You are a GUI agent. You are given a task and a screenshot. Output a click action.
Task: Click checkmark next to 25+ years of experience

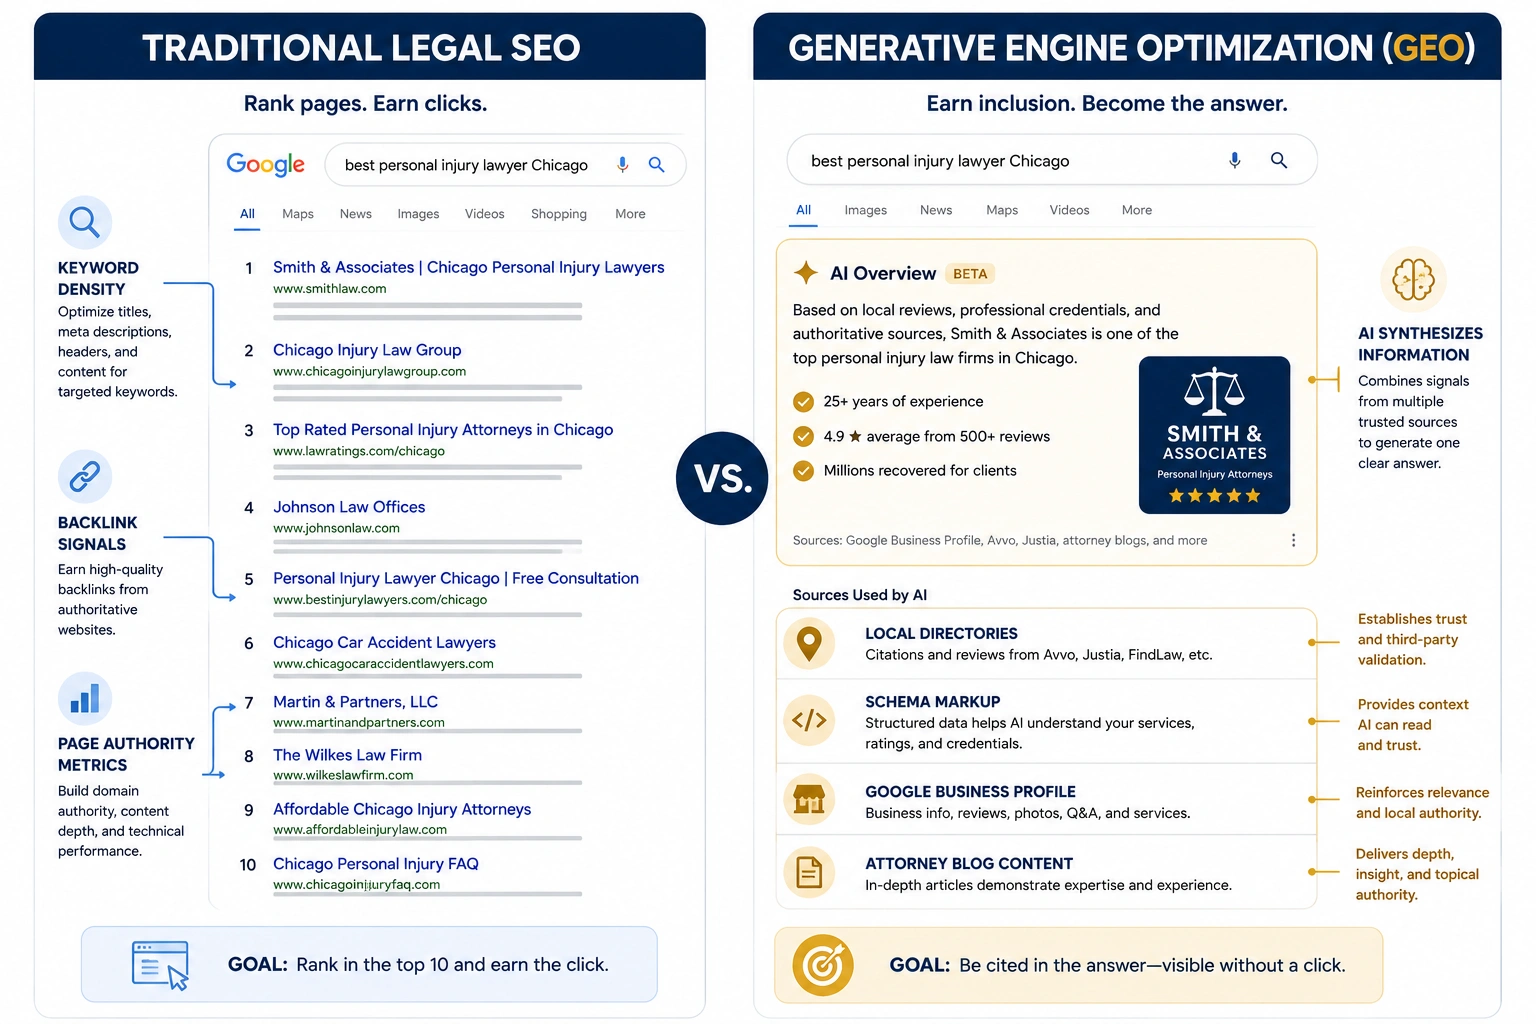pos(803,402)
